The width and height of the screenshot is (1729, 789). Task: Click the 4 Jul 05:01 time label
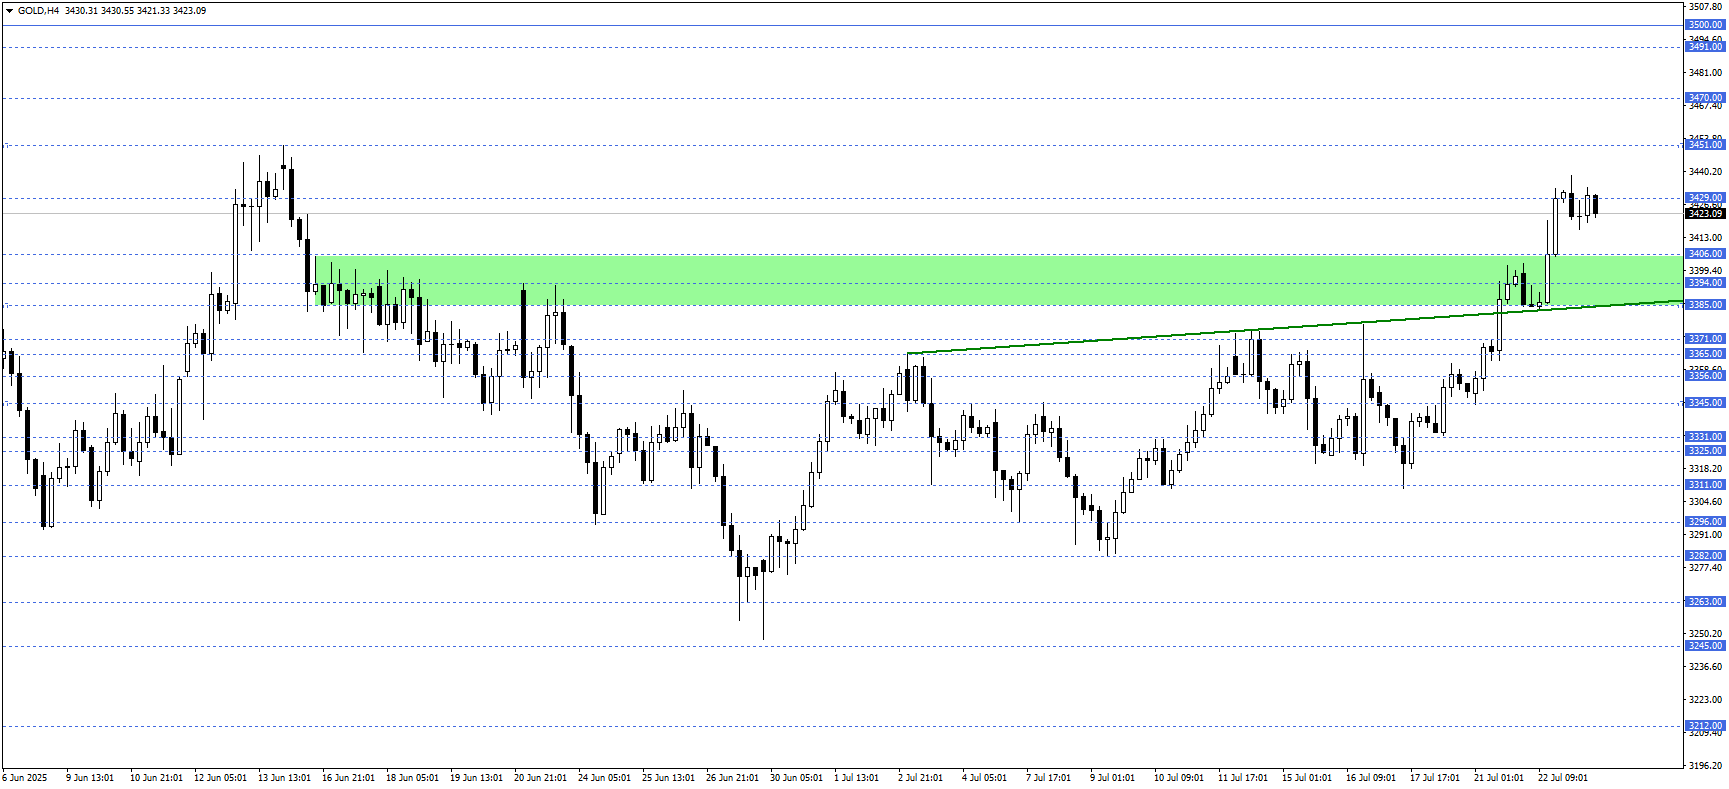coord(984,778)
